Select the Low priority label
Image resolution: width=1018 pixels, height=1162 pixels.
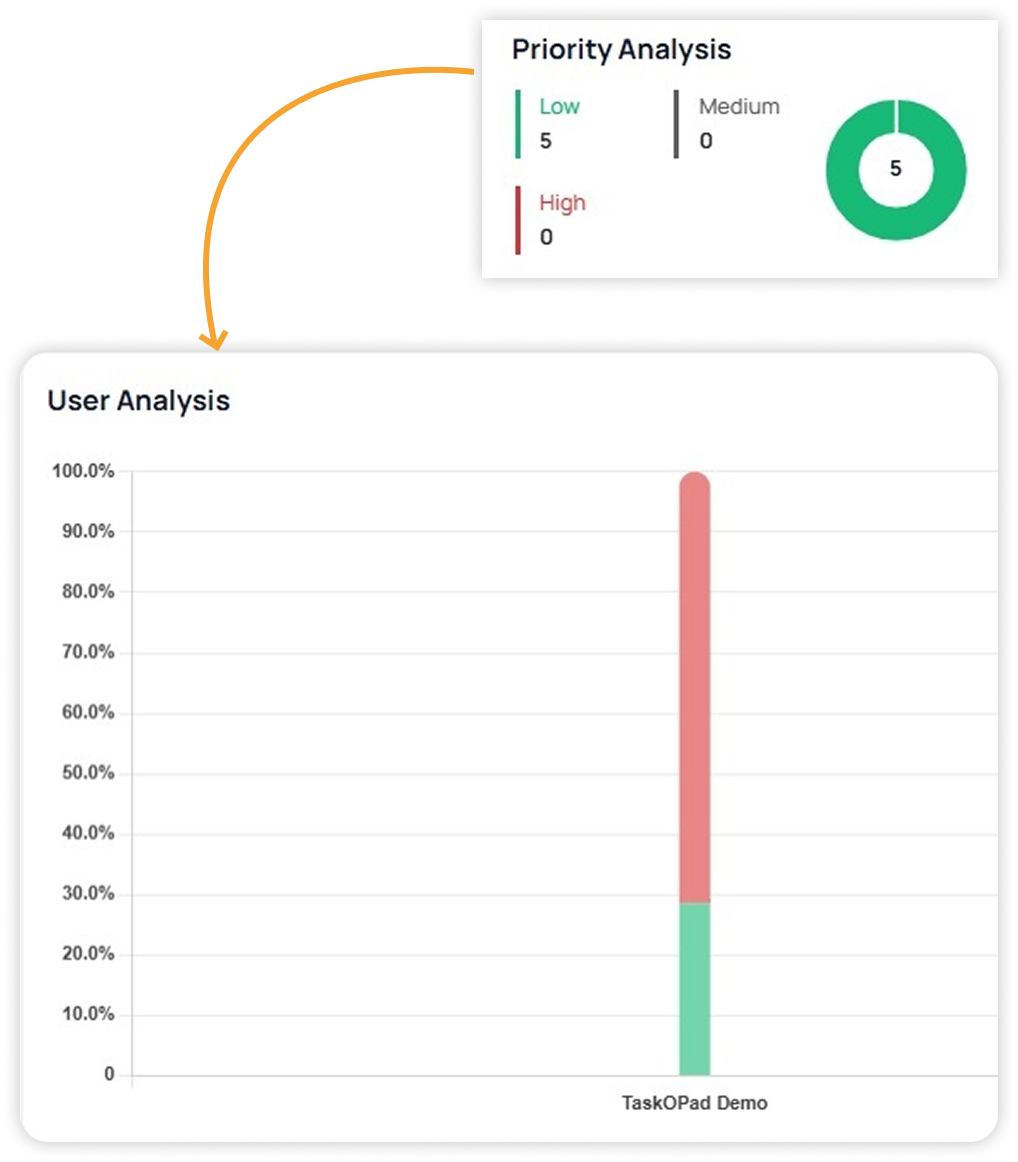[559, 106]
